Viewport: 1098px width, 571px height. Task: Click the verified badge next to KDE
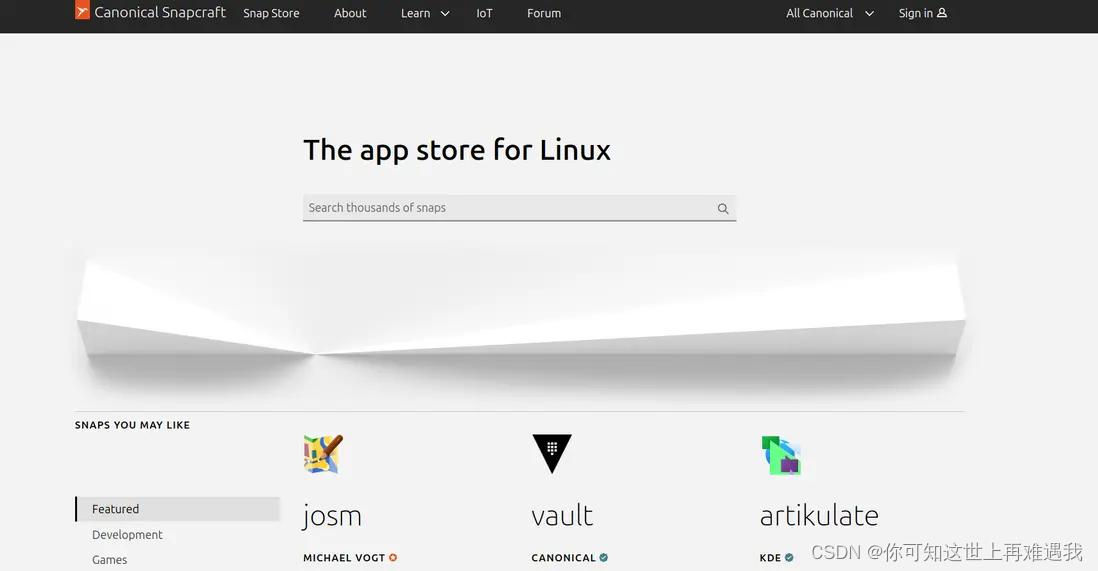(789, 558)
